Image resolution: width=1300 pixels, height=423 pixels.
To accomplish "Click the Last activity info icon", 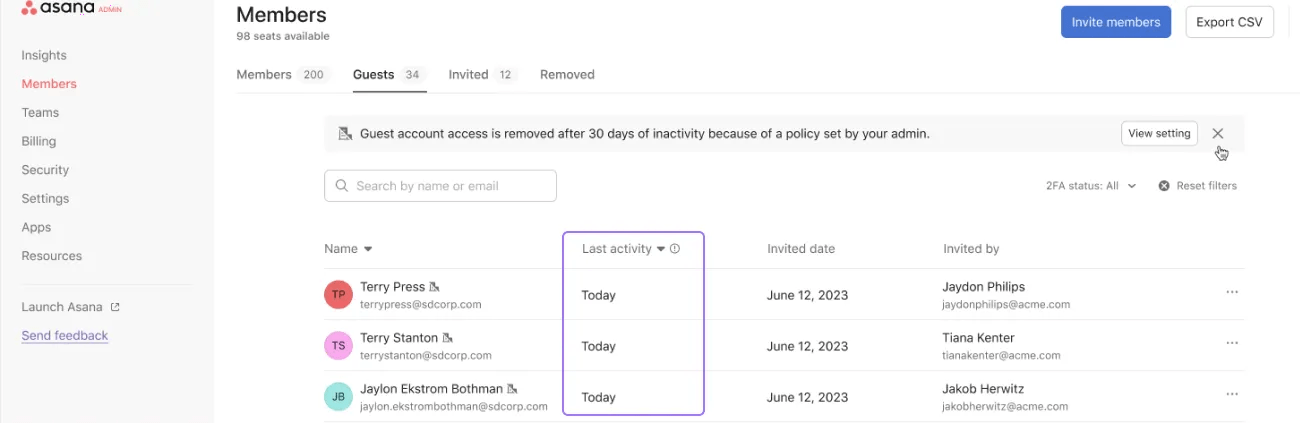I will (x=675, y=249).
